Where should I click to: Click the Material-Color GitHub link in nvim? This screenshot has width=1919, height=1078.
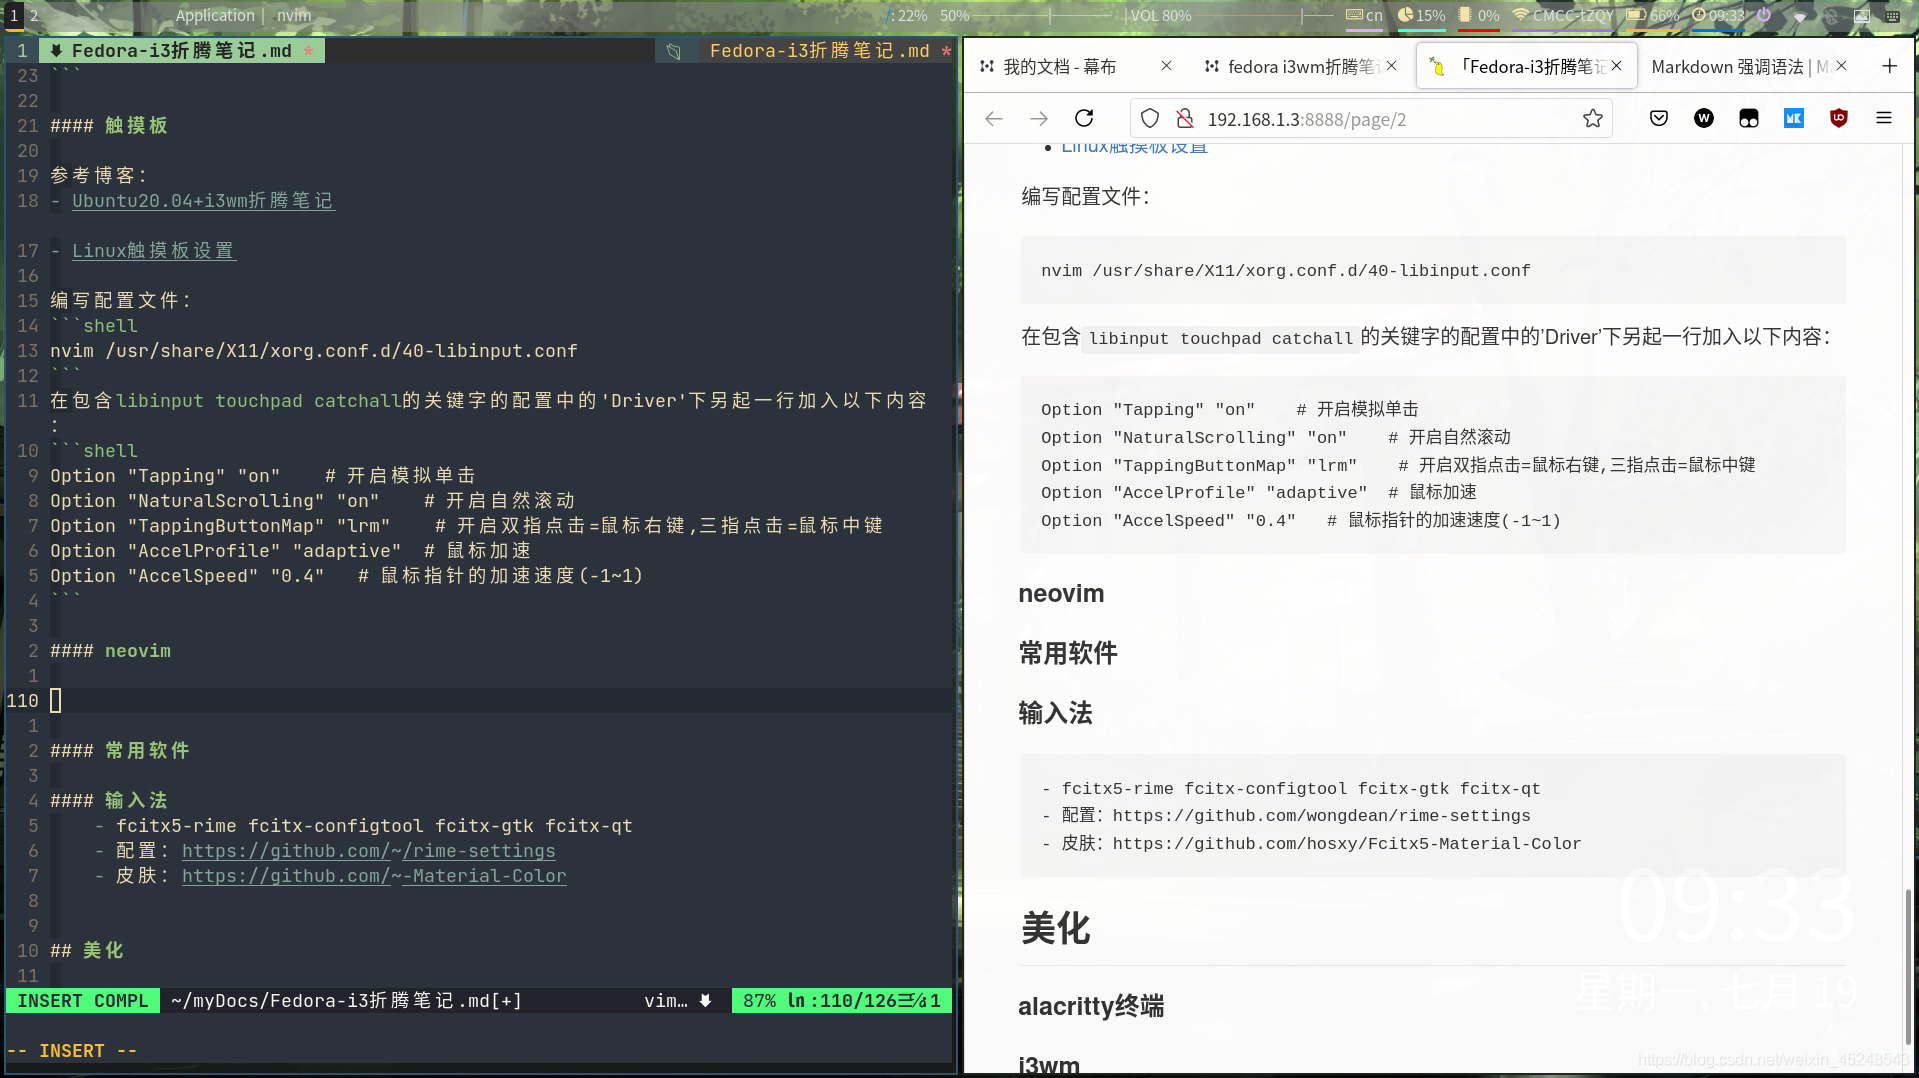click(374, 875)
